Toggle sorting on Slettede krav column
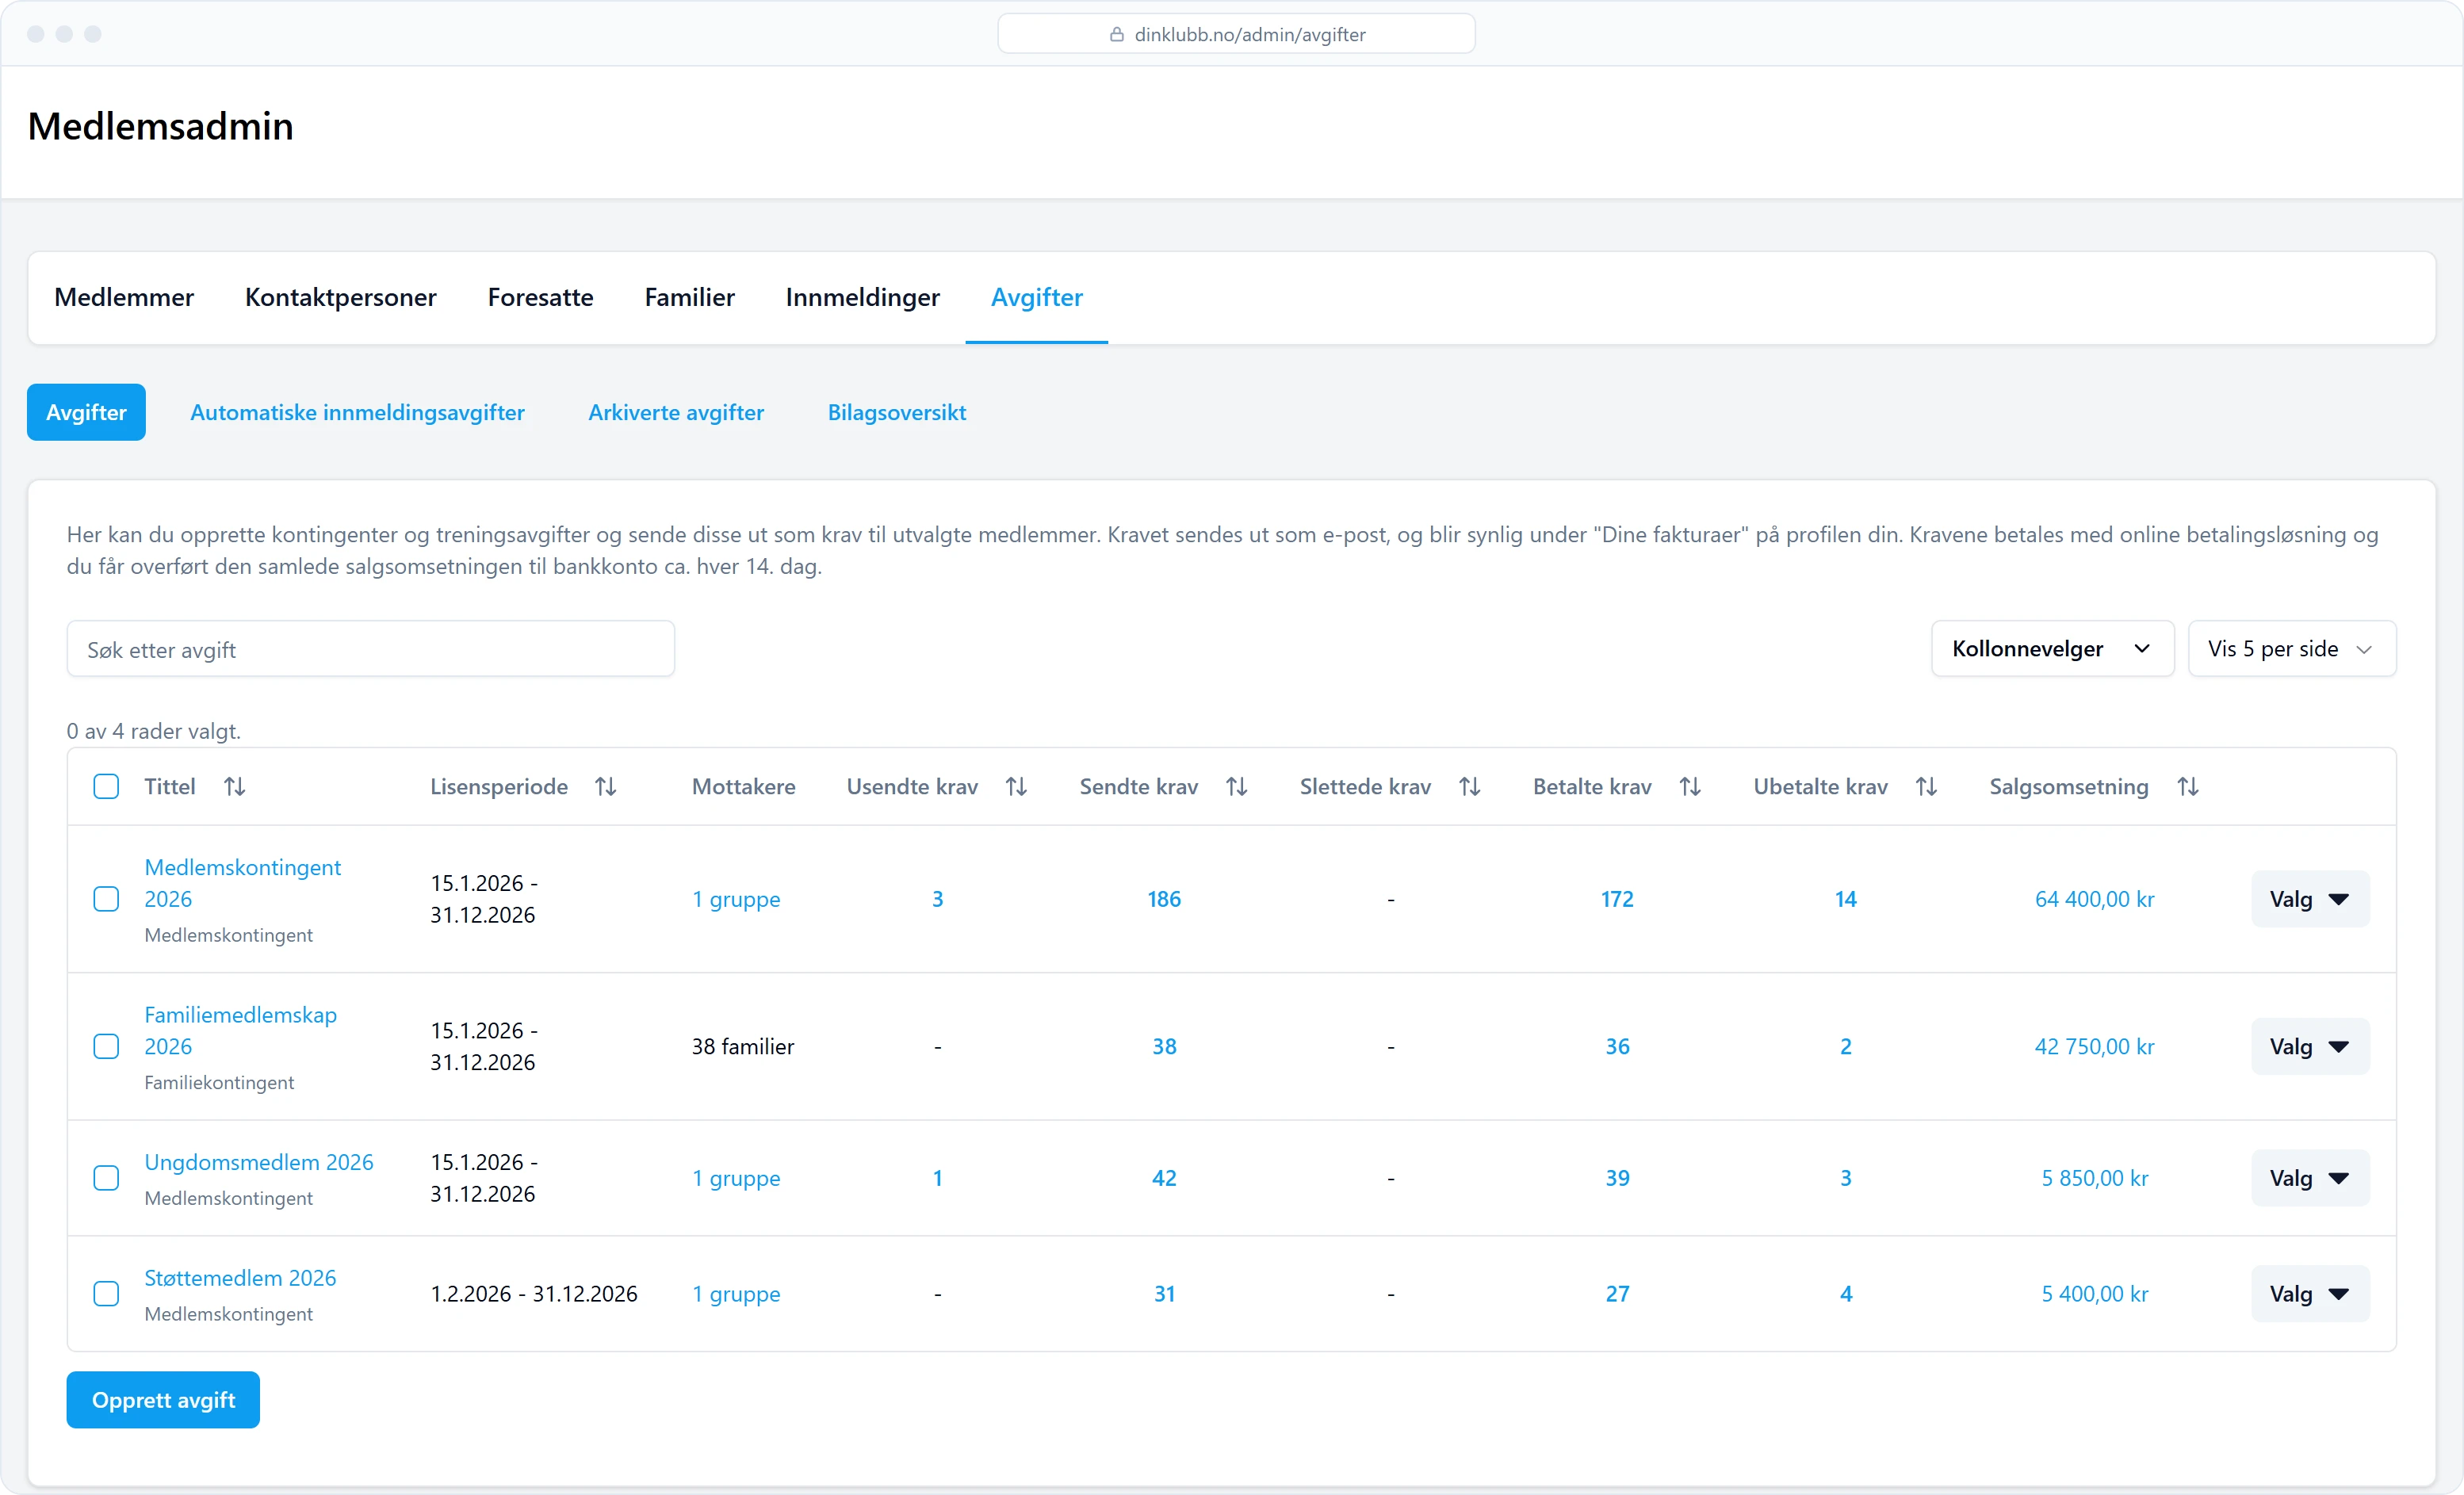The height and width of the screenshot is (1495, 2464). click(x=1470, y=787)
